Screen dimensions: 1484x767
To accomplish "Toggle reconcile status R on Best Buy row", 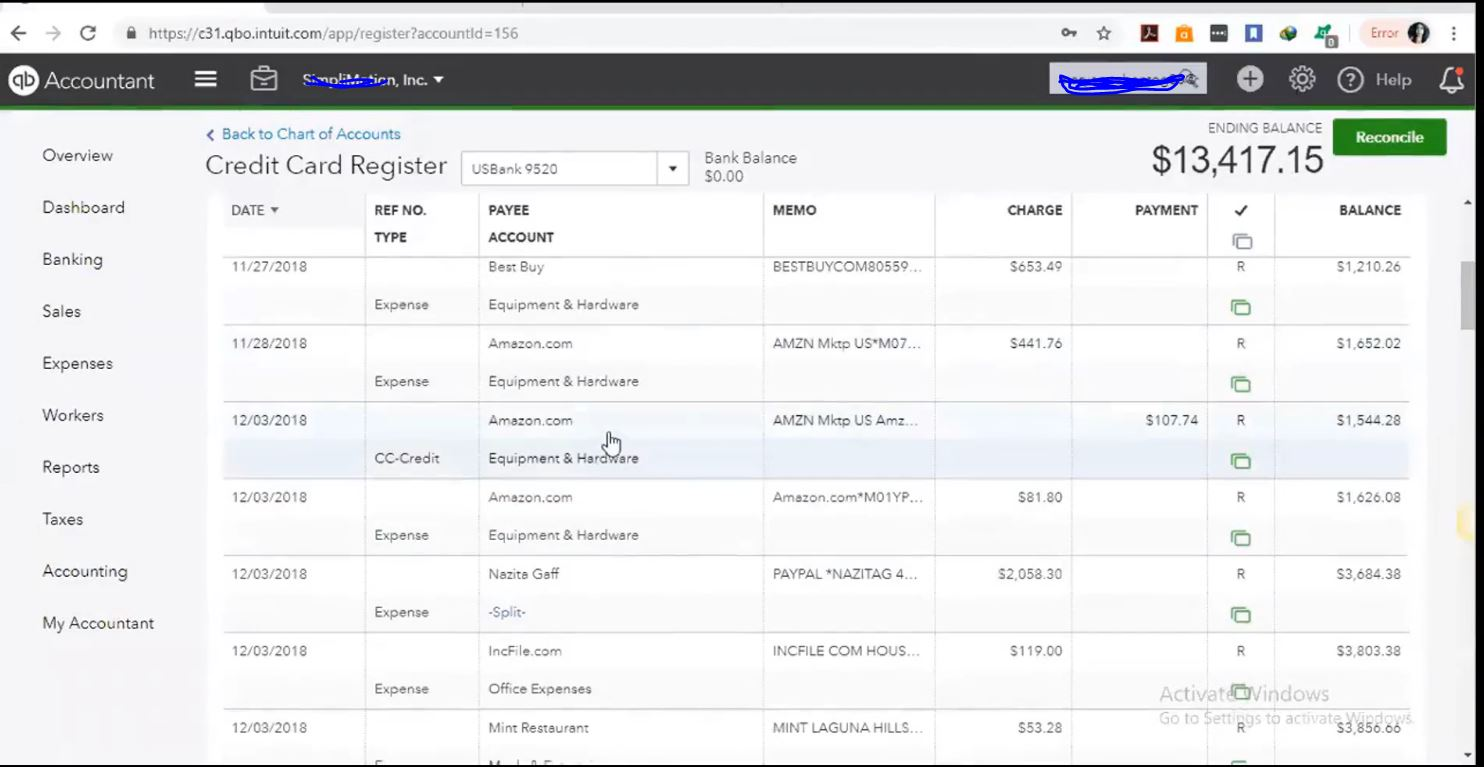I will [1241, 267].
